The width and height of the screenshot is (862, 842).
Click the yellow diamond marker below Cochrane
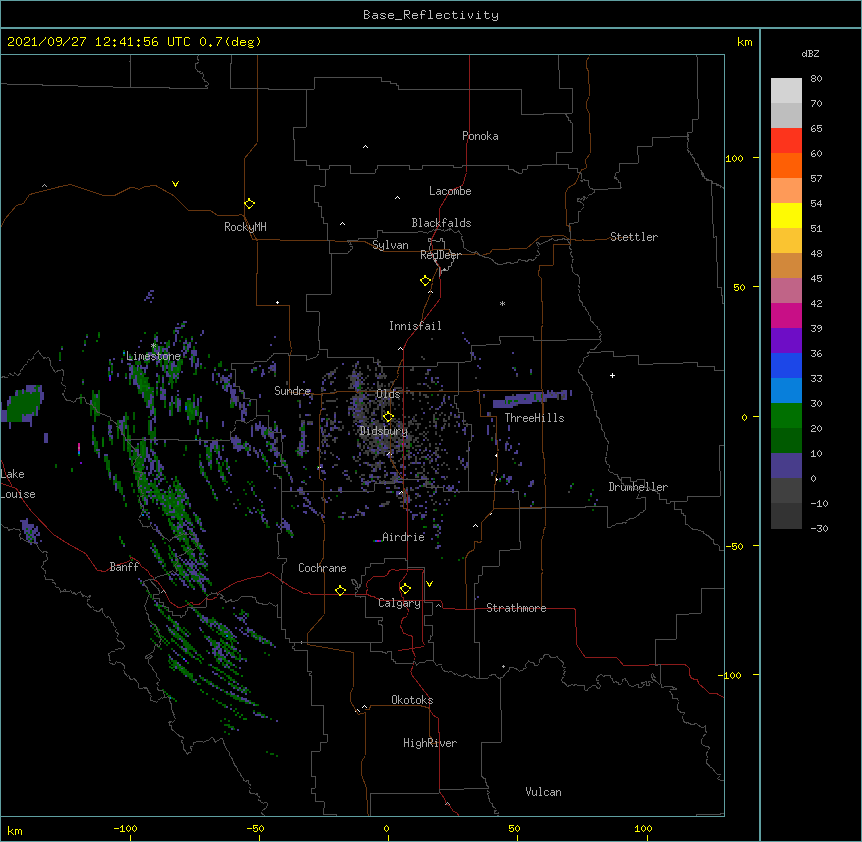click(340, 590)
